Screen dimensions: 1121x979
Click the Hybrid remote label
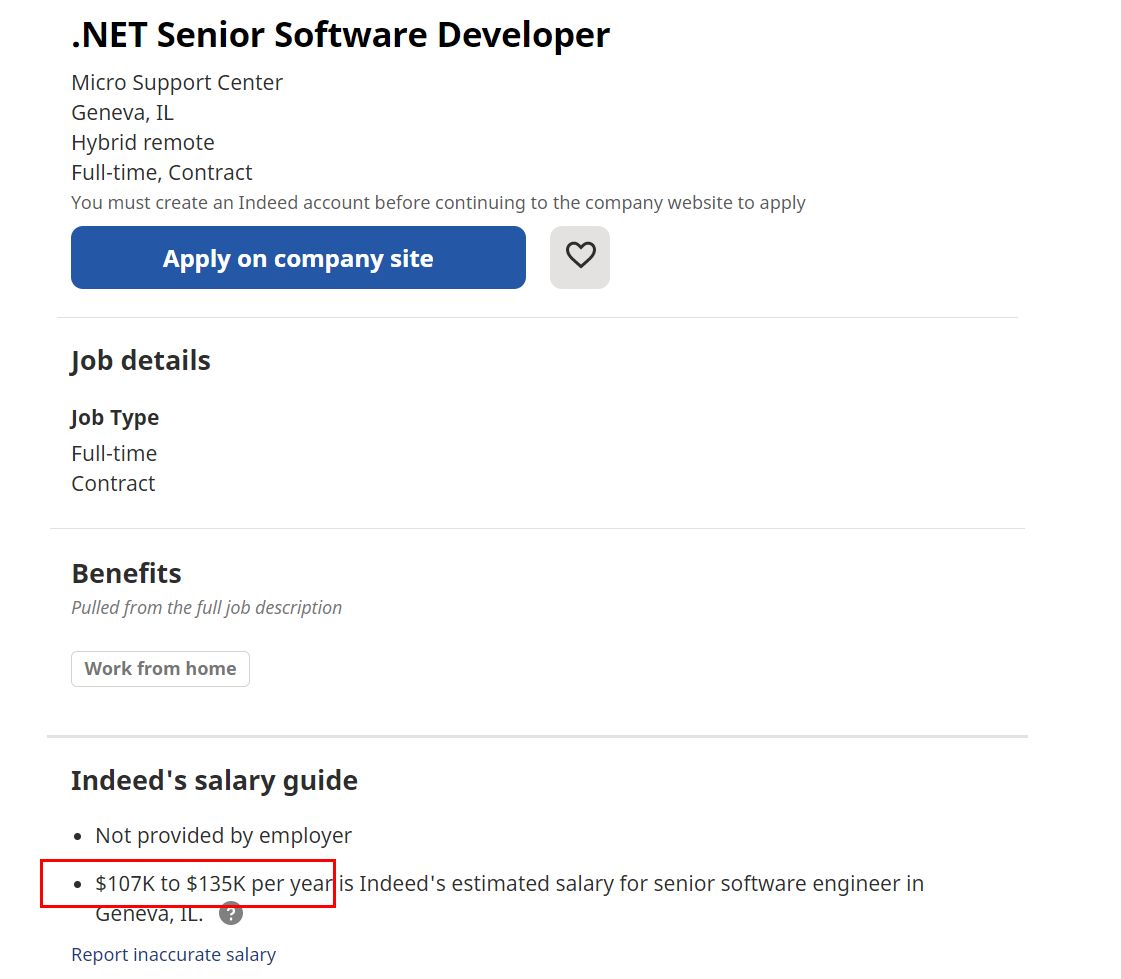coord(143,143)
